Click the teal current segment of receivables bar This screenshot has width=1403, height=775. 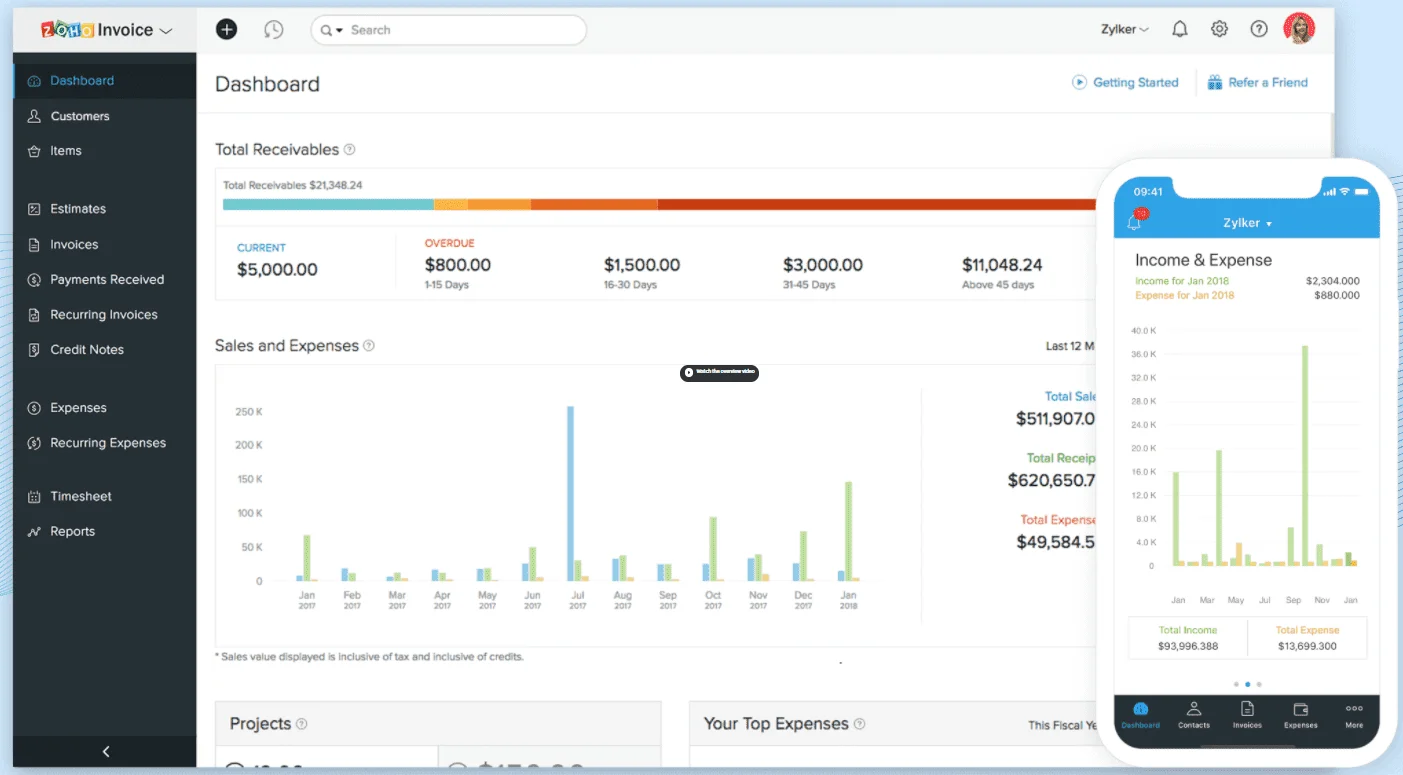tap(328, 204)
